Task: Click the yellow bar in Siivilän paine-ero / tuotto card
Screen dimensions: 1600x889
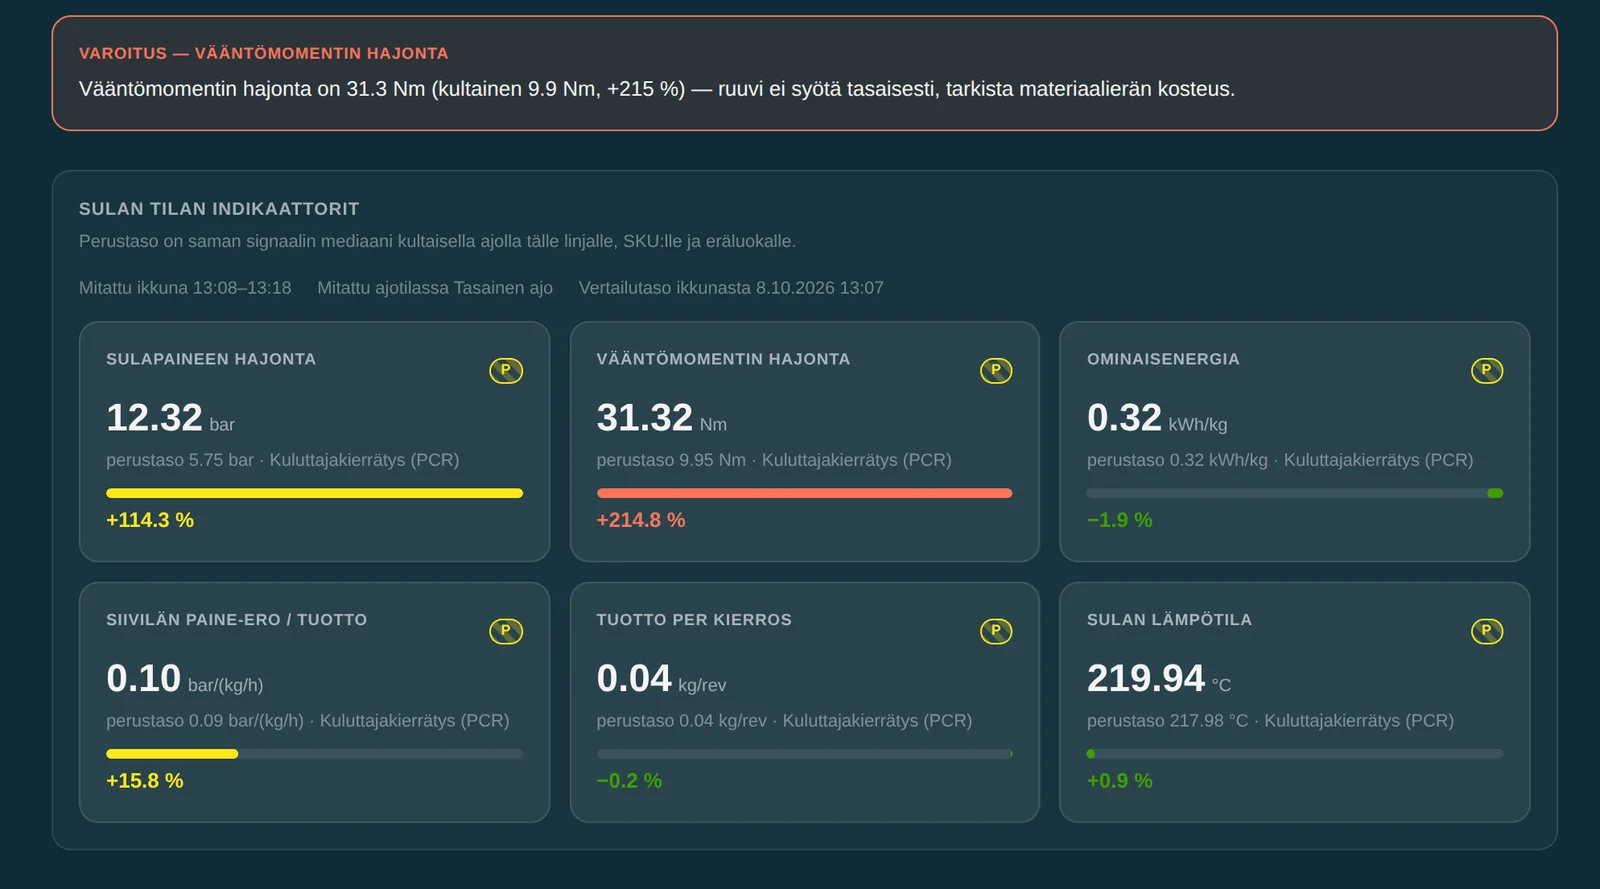Action: (172, 754)
